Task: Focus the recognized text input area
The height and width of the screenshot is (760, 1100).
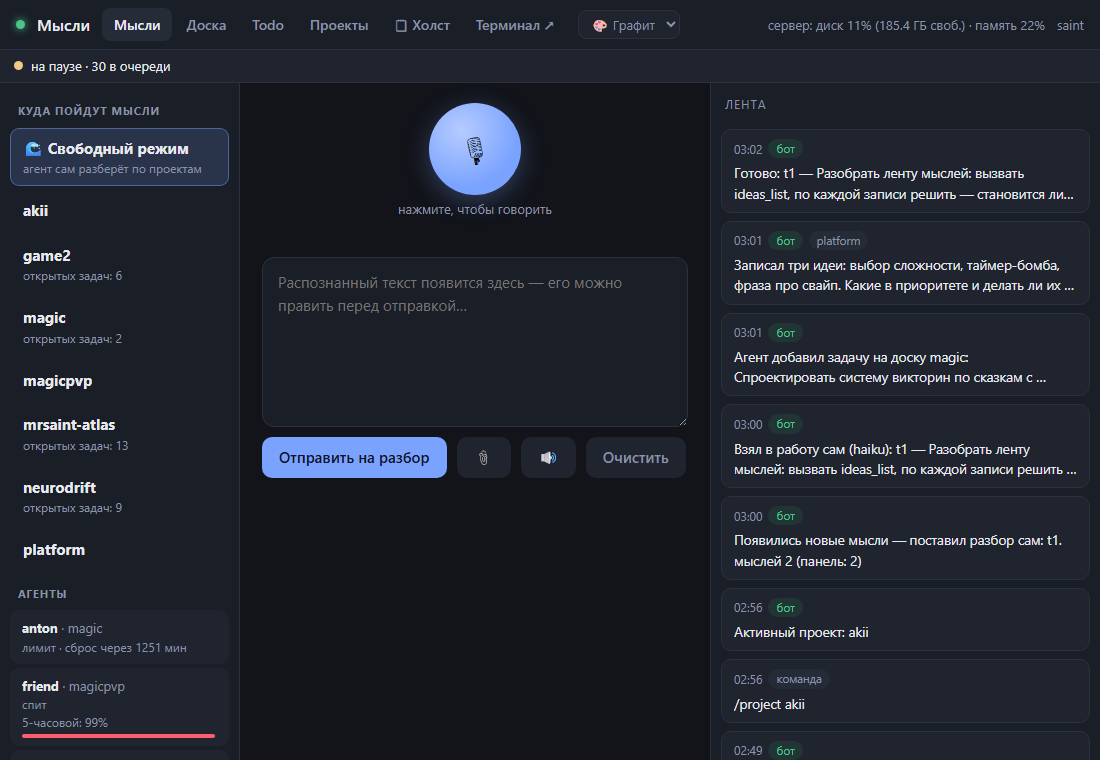Action: coord(475,342)
